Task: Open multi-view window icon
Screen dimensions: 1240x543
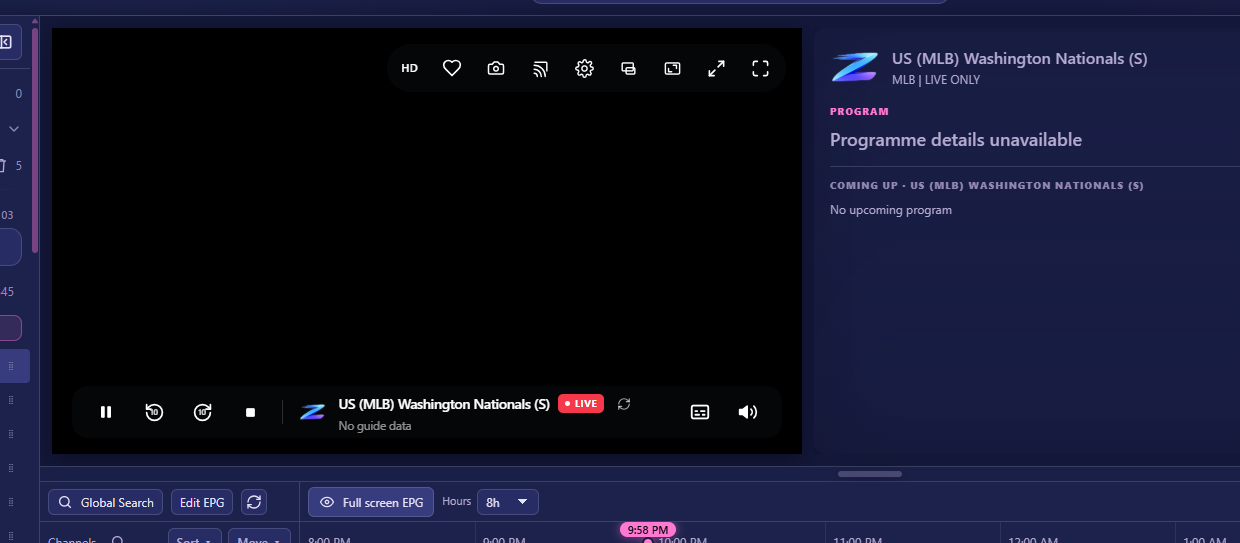Action: pos(628,69)
